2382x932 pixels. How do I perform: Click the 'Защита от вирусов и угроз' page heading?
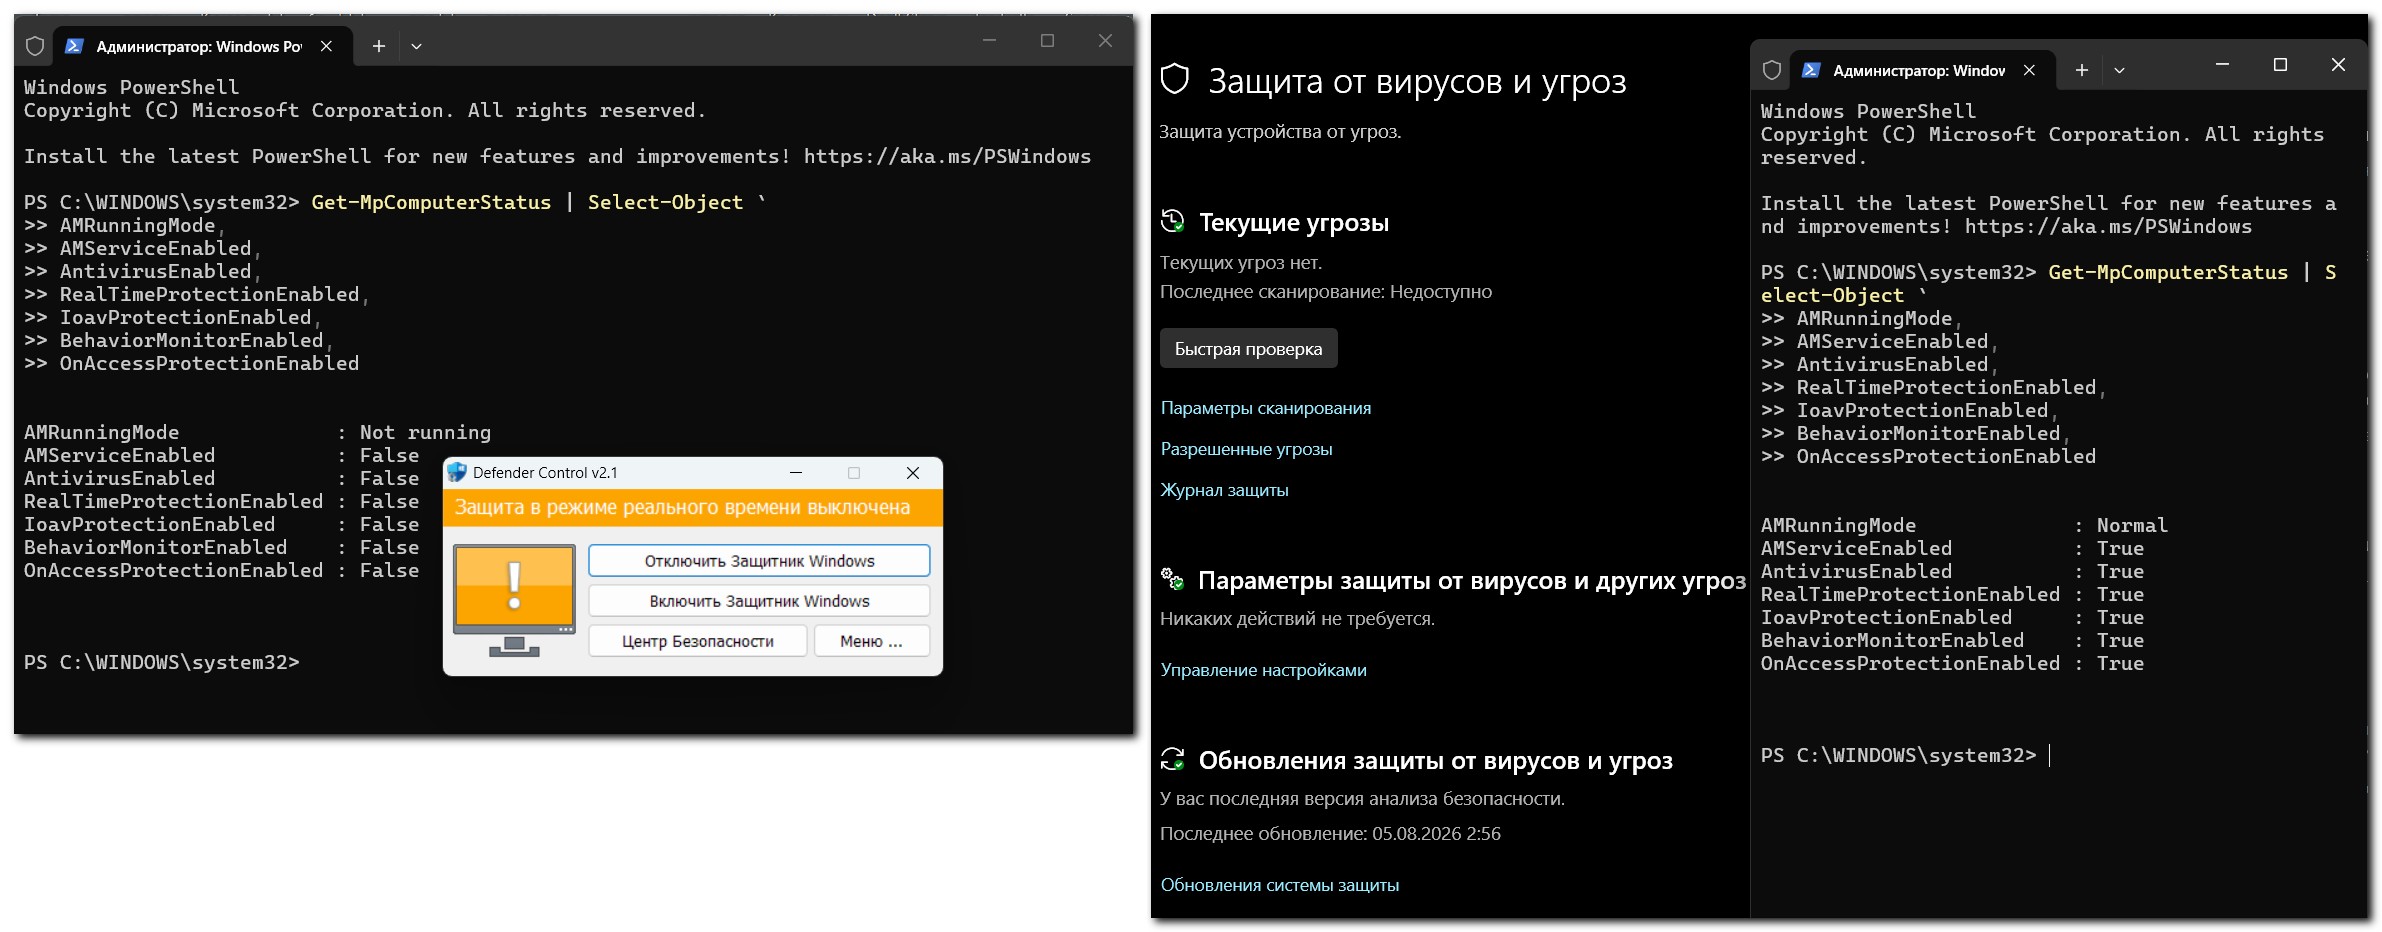[1417, 81]
